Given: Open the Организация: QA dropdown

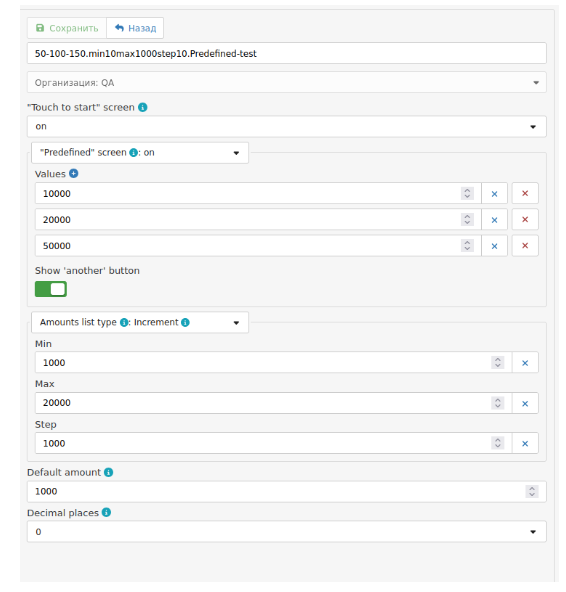Looking at the screenshot, I should pos(287,83).
